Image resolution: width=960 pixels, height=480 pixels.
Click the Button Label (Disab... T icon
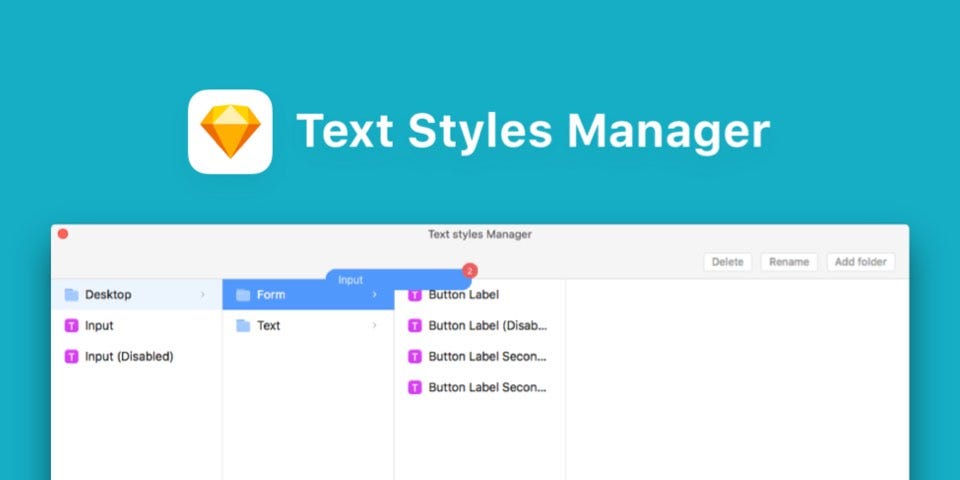pos(415,326)
